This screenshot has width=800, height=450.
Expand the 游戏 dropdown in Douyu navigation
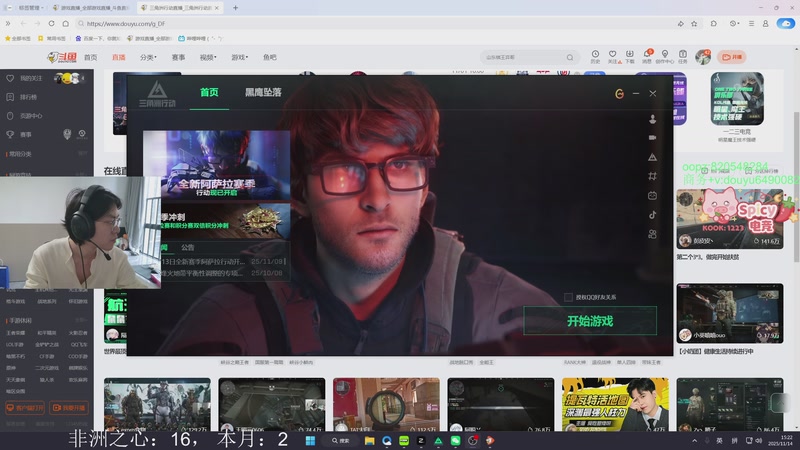(239, 57)
